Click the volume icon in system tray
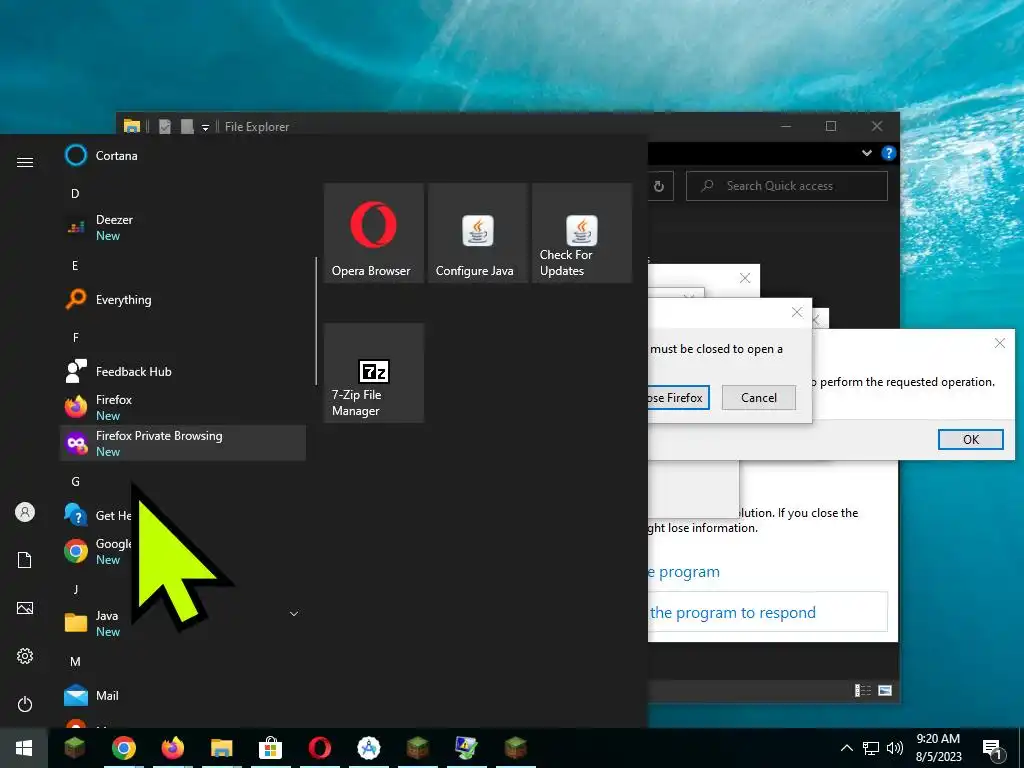 click(x=895, y=748)
